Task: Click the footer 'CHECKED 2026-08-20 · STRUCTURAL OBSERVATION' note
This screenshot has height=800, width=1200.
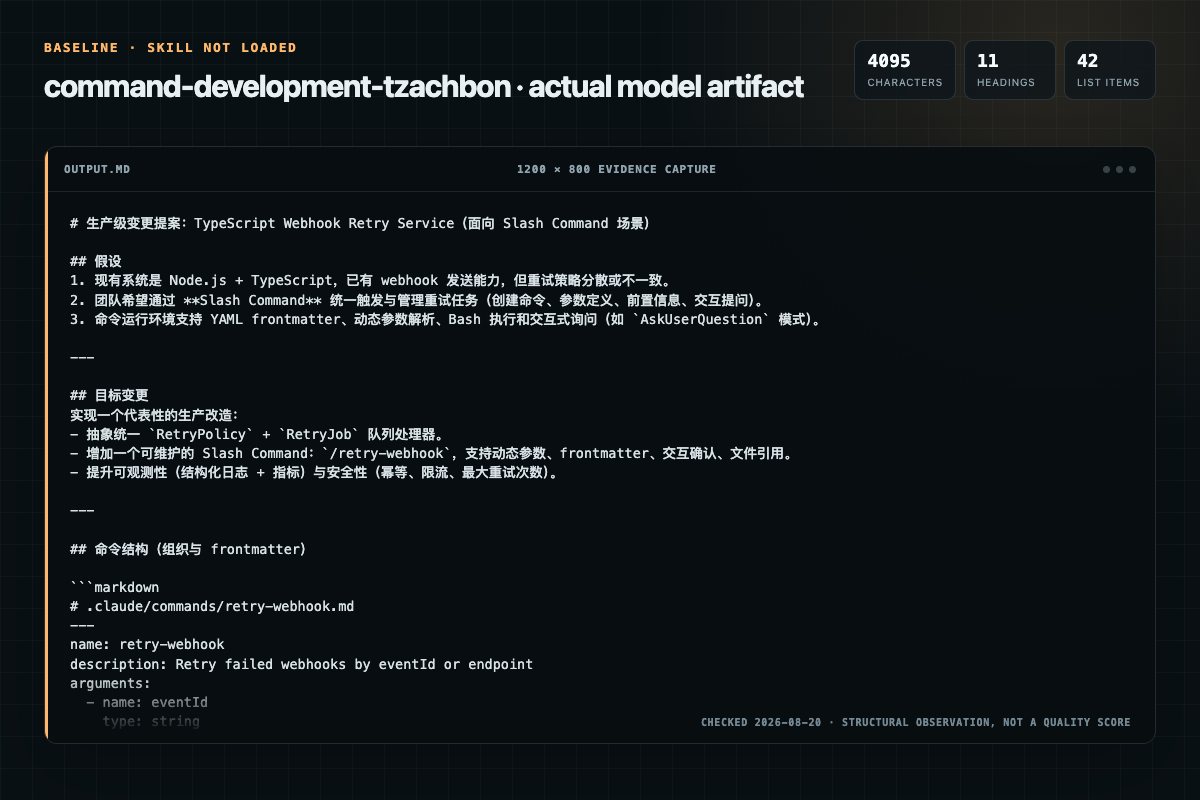Action: click(x=915, y=722)
